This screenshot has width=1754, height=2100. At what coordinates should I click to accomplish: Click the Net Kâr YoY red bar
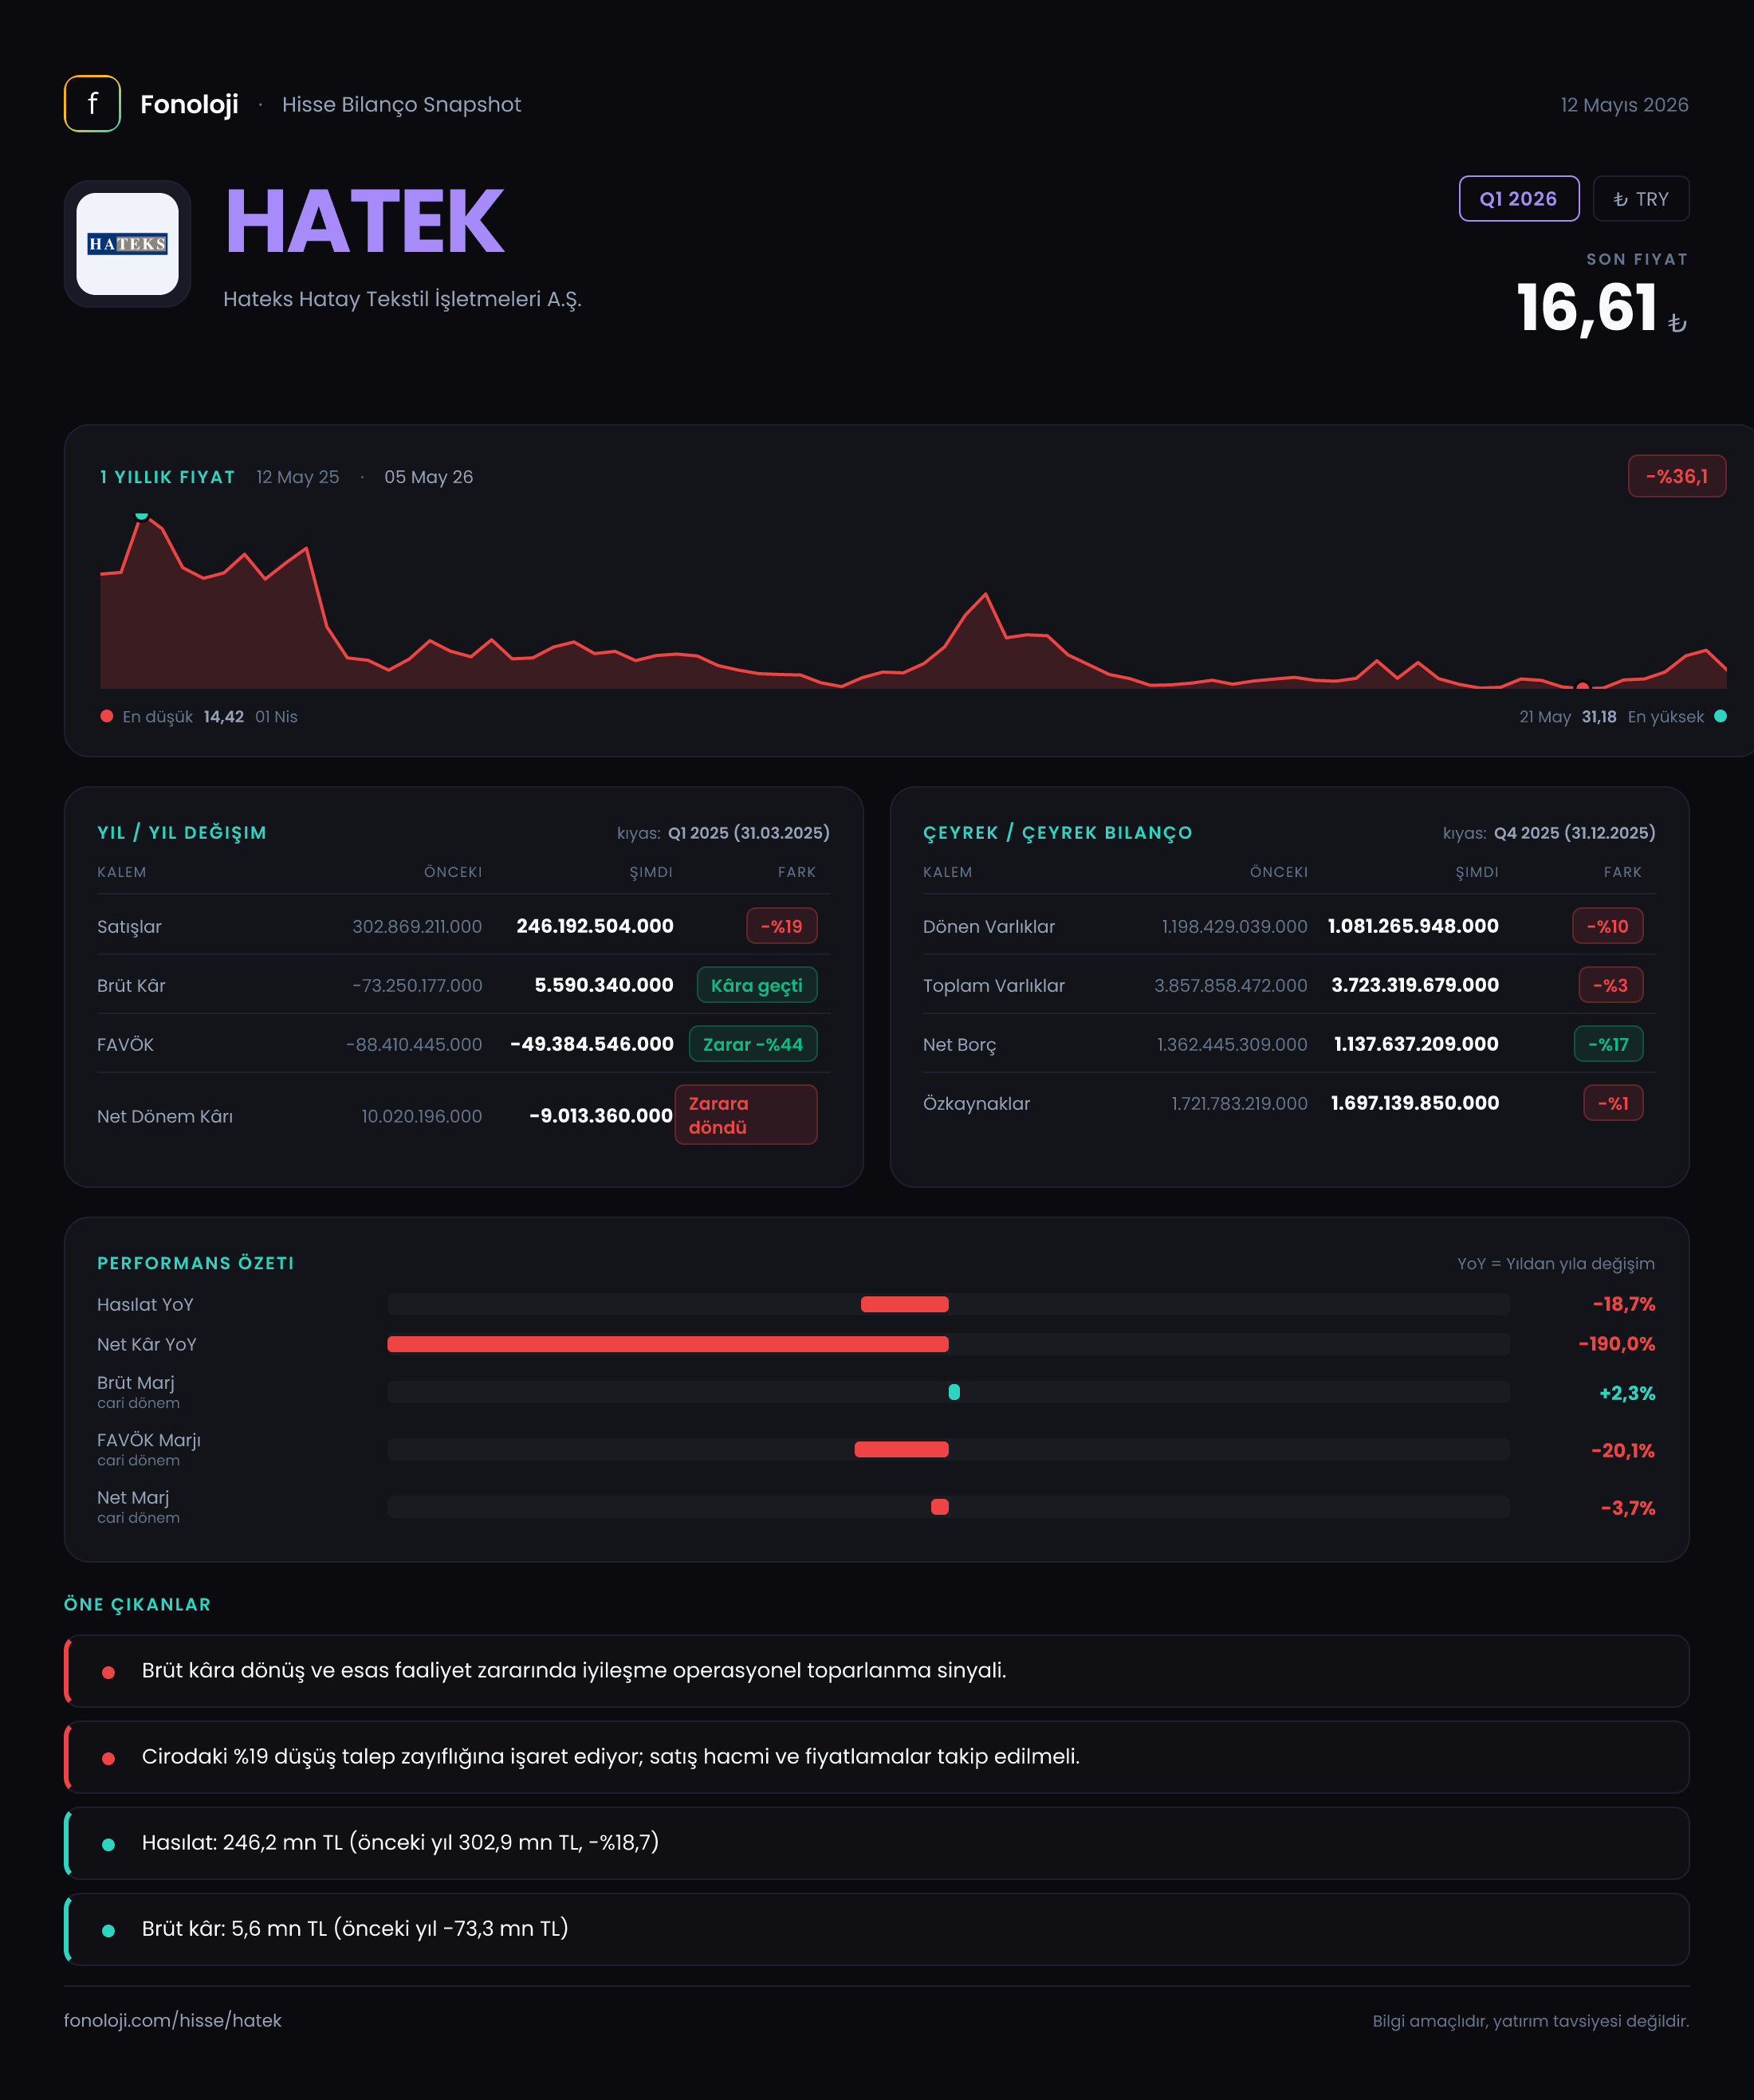point(668,1344)
